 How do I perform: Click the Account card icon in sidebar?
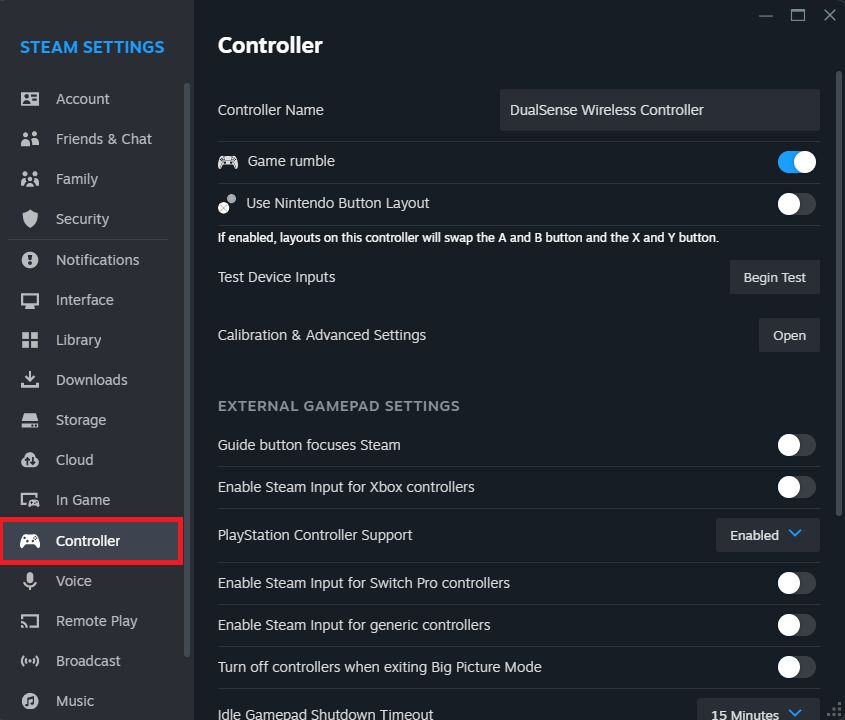(x=30, y=99)
